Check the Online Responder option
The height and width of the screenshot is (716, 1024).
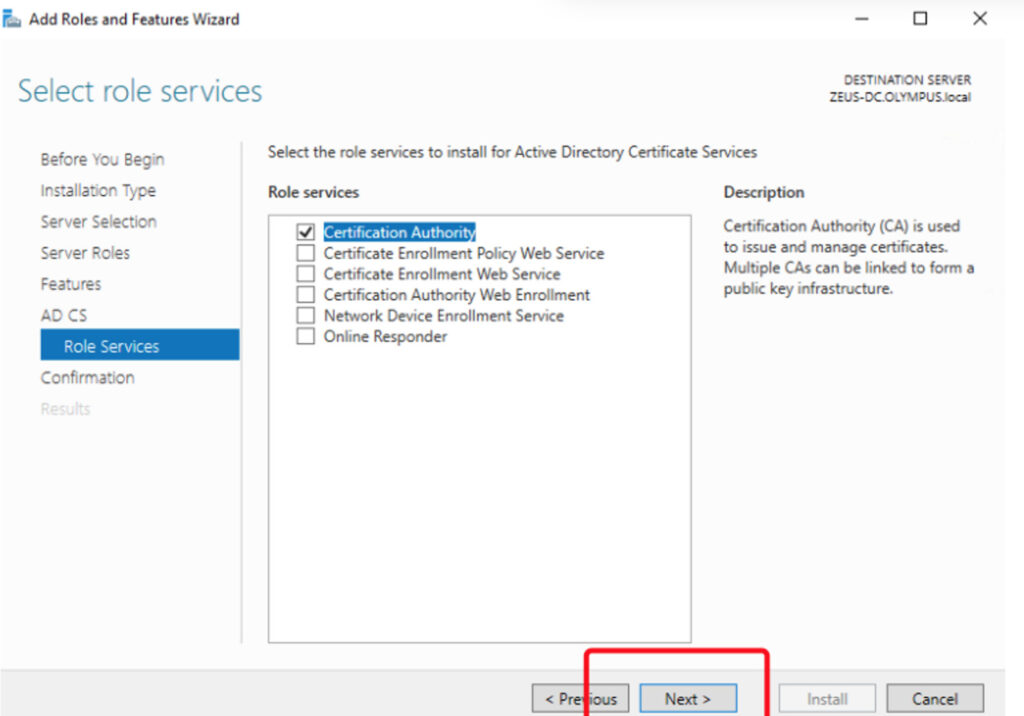click(x=306, y=337)
